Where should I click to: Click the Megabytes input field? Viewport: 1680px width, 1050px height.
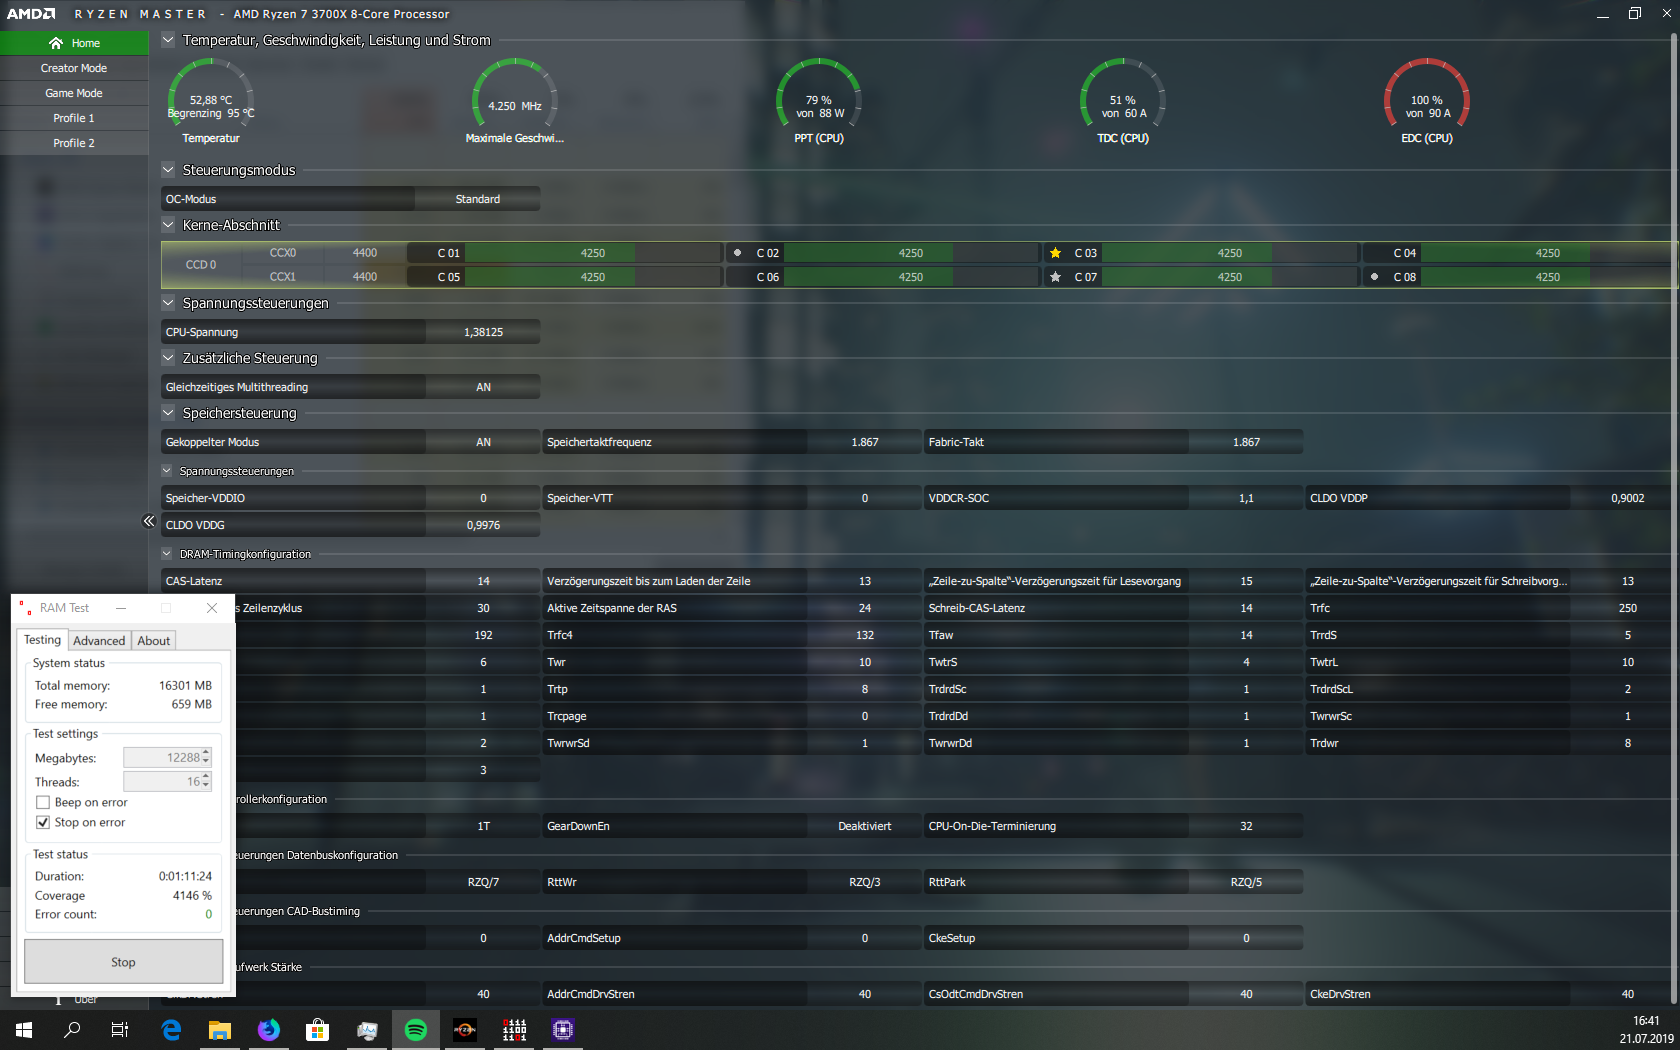(162, 758)
